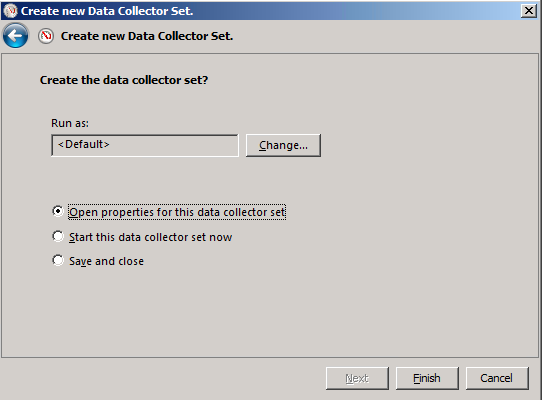Image resolution: width=542 pixels, height=400 pixels.
Task: Select the Open properties radio button
Action: tap(58, 211)
